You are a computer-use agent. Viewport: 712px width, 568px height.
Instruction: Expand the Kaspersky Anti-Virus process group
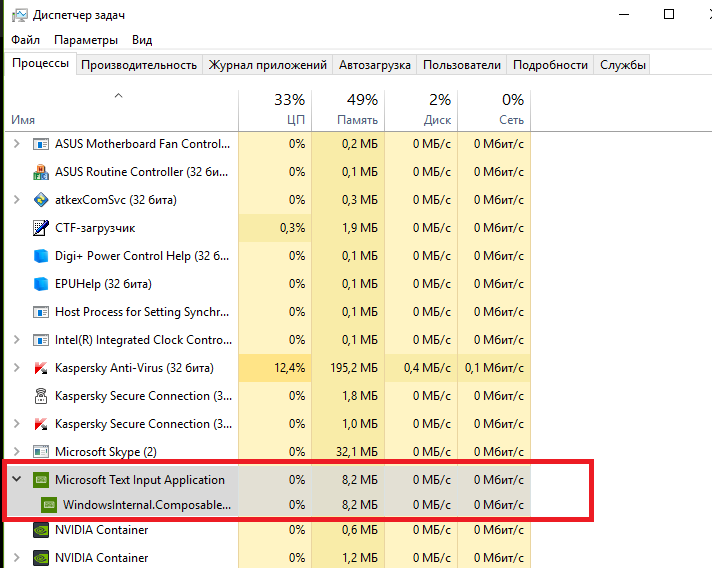coord(17,368)
